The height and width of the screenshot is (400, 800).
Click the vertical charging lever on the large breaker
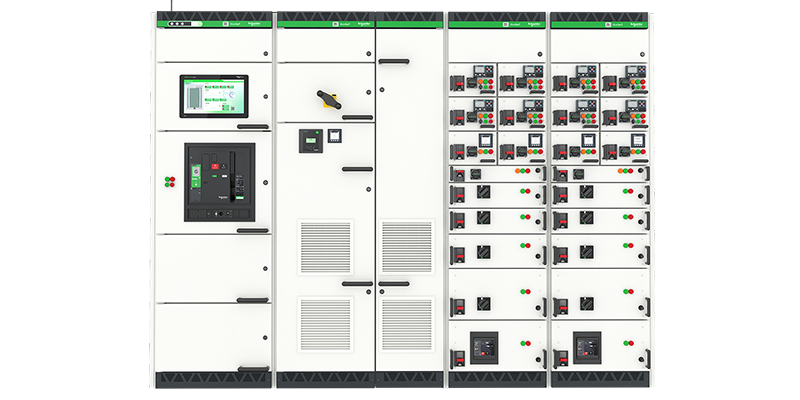[232, 176]
